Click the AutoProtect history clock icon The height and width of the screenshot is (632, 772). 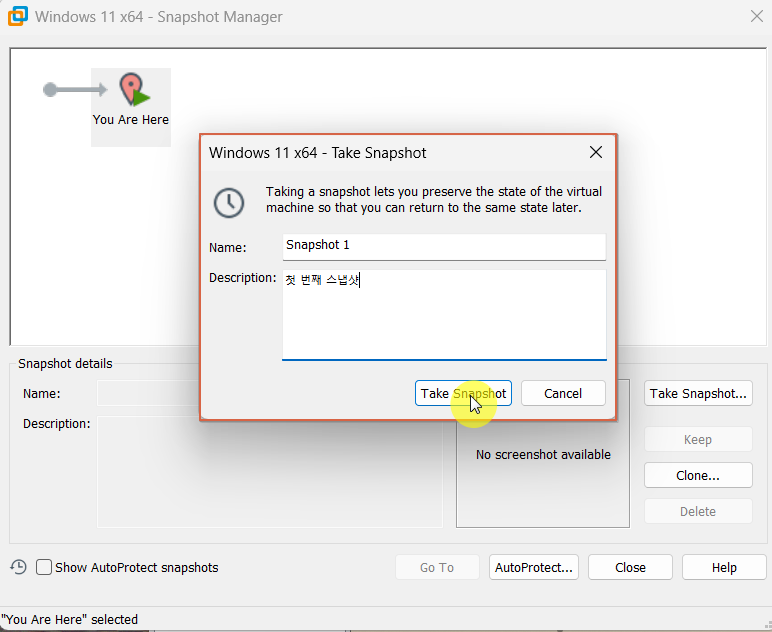[x=19, y=567]
